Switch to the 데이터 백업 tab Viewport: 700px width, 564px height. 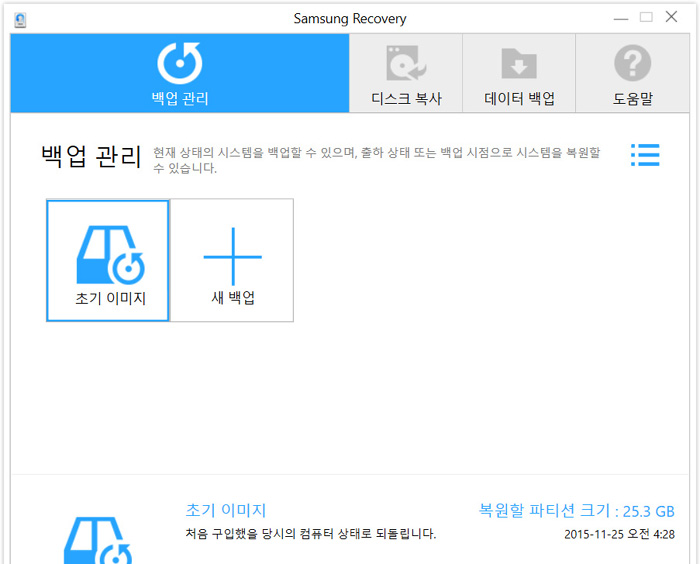[519, 73]
